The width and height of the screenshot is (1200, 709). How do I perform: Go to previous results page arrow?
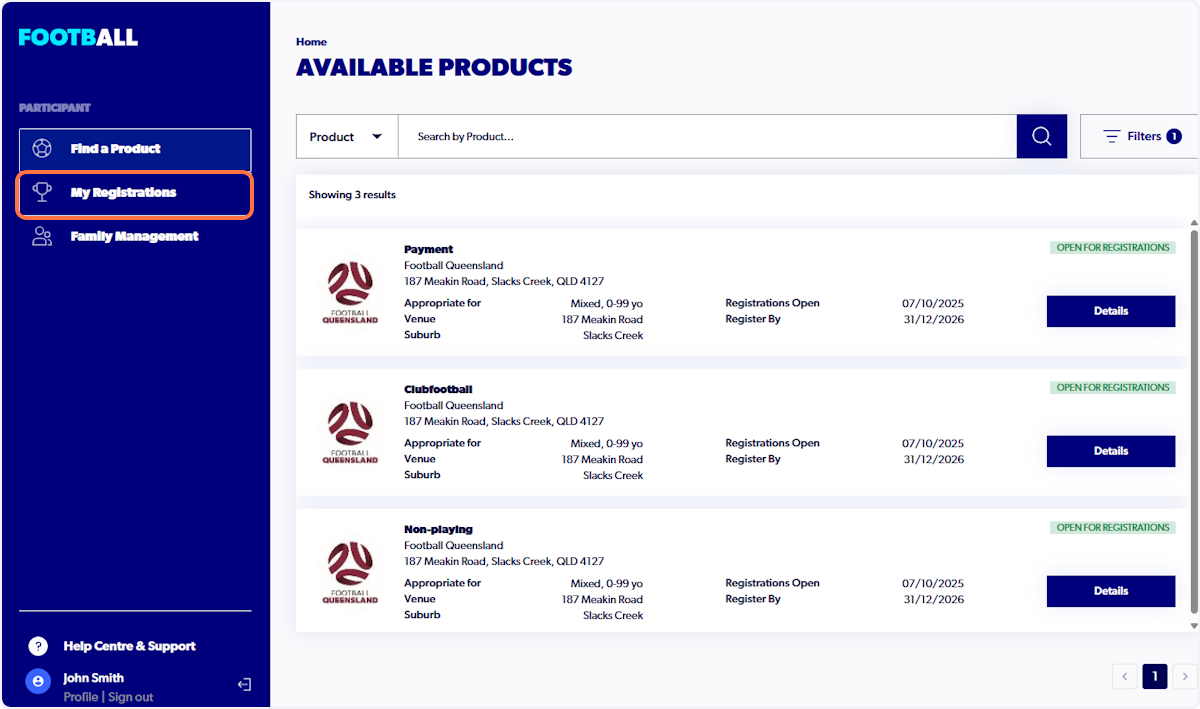1124,677
